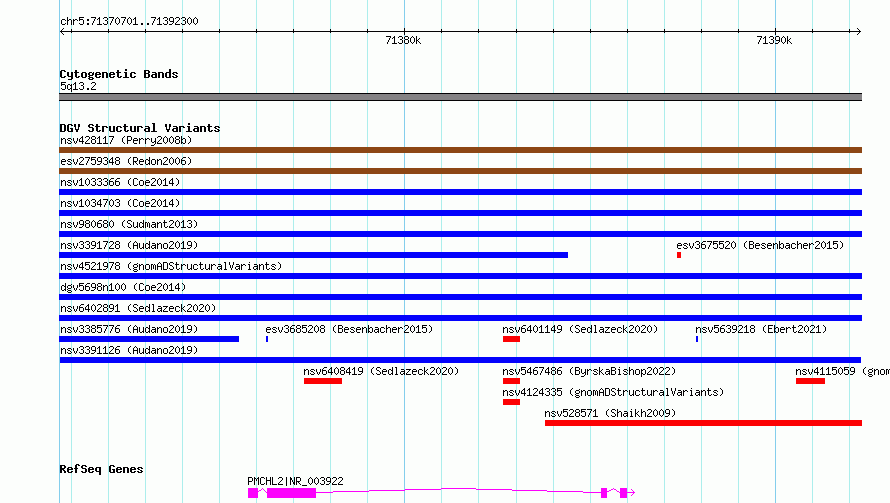Open variant nsv5639218 (Ebert2021)
The image size is (890, 503).
point(761,329)
